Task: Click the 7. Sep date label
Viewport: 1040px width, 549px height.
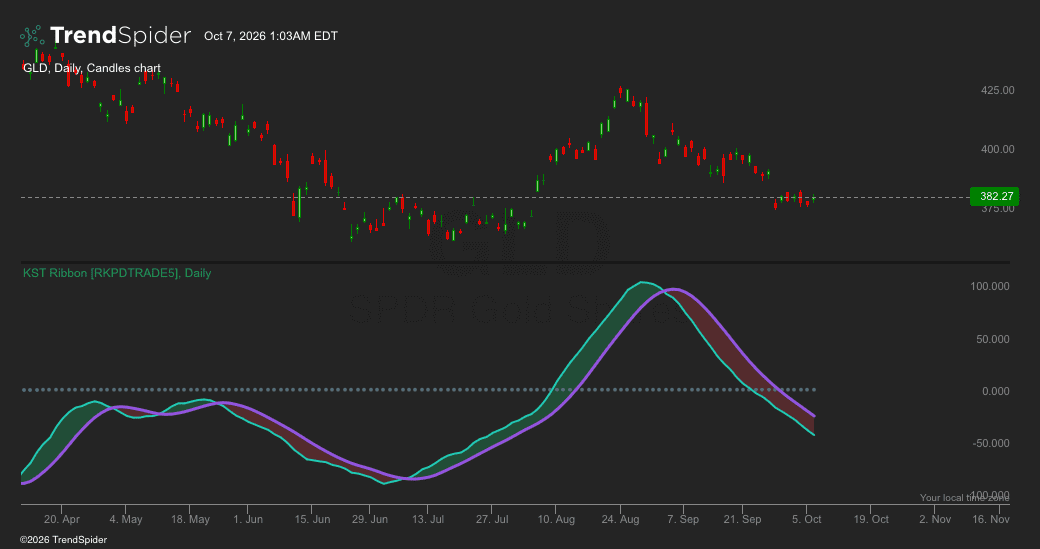Action: (683, 519)
